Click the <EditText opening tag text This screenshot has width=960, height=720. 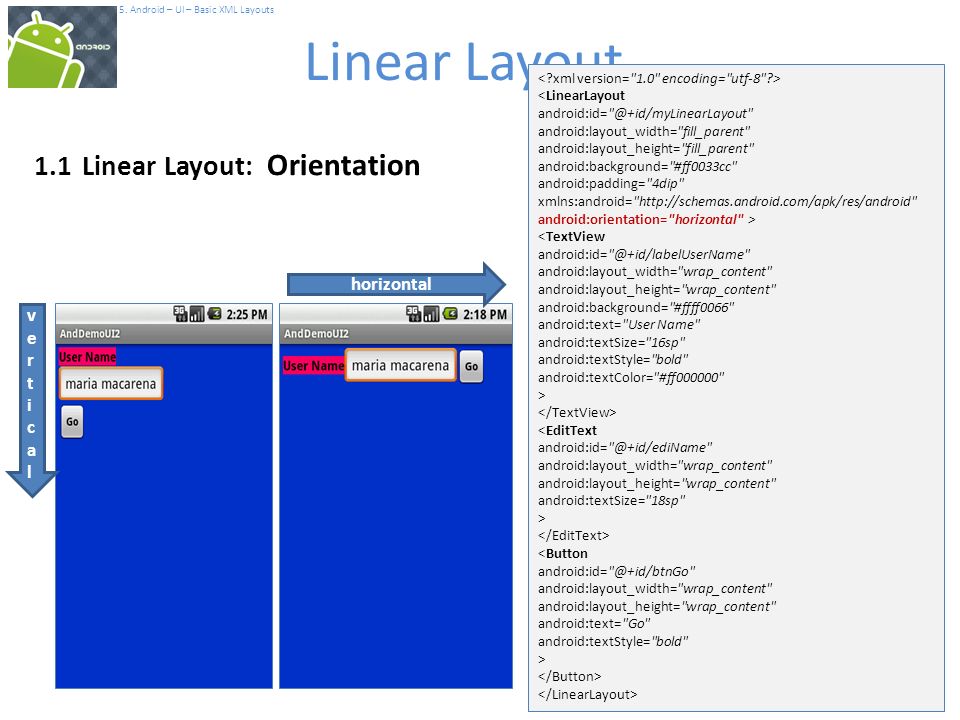[x=567, y=430]
